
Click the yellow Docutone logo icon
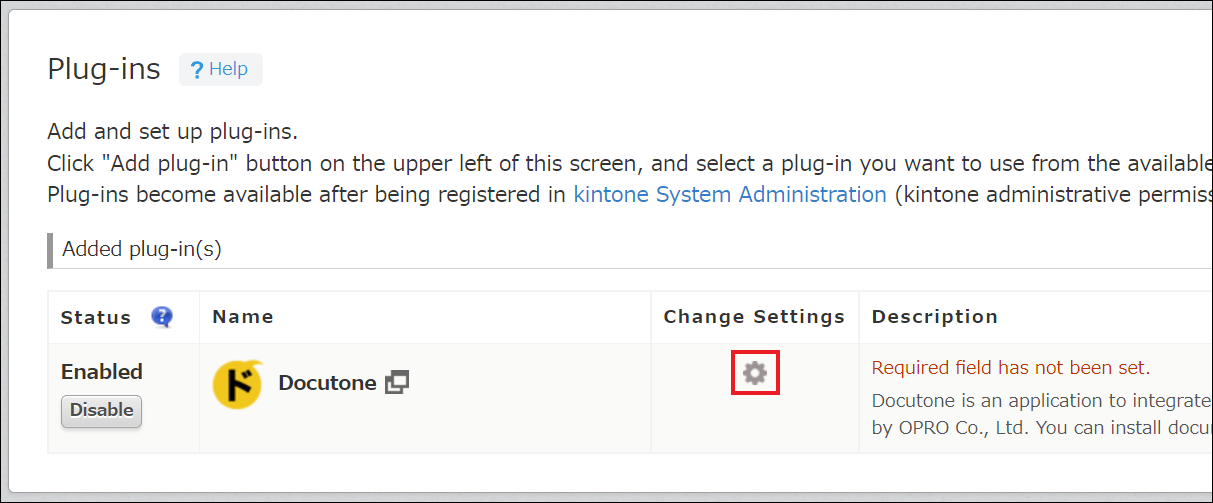click(238, 384)
